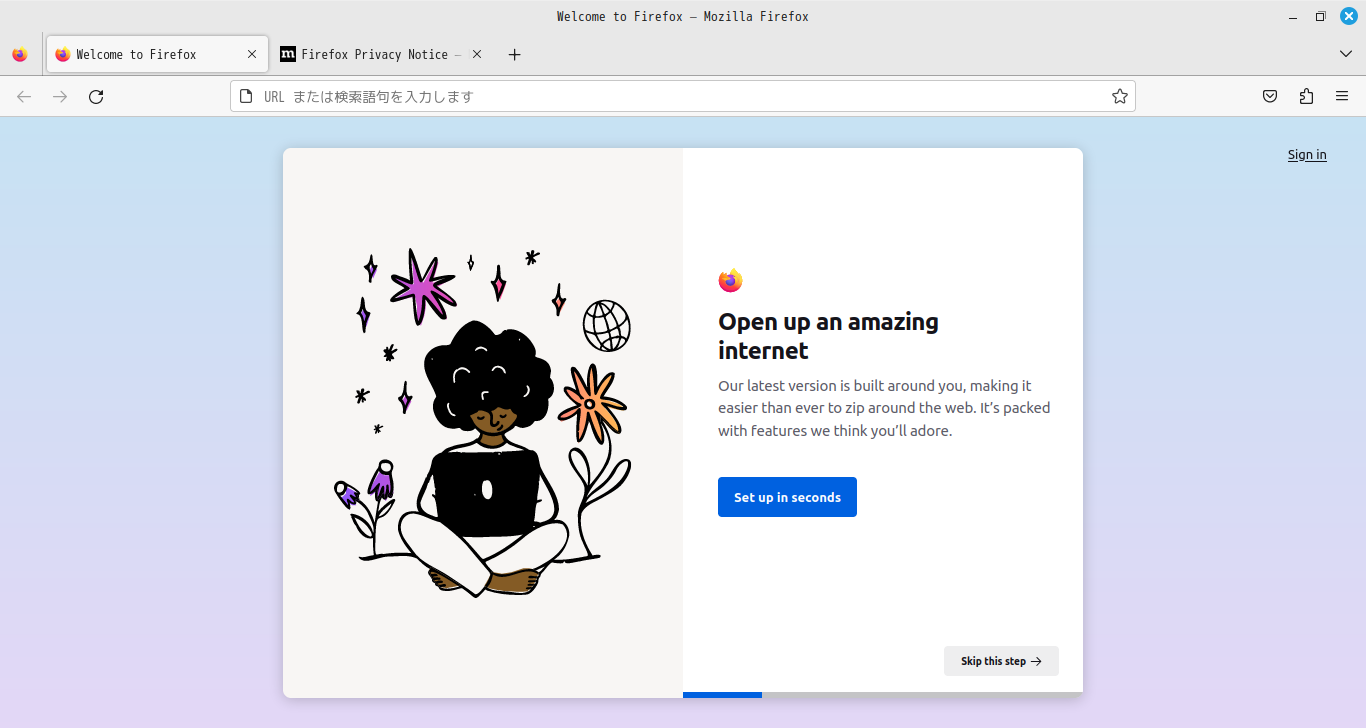Go back one page
This screenshot has width=1366, height=728.
coord(24,97)
